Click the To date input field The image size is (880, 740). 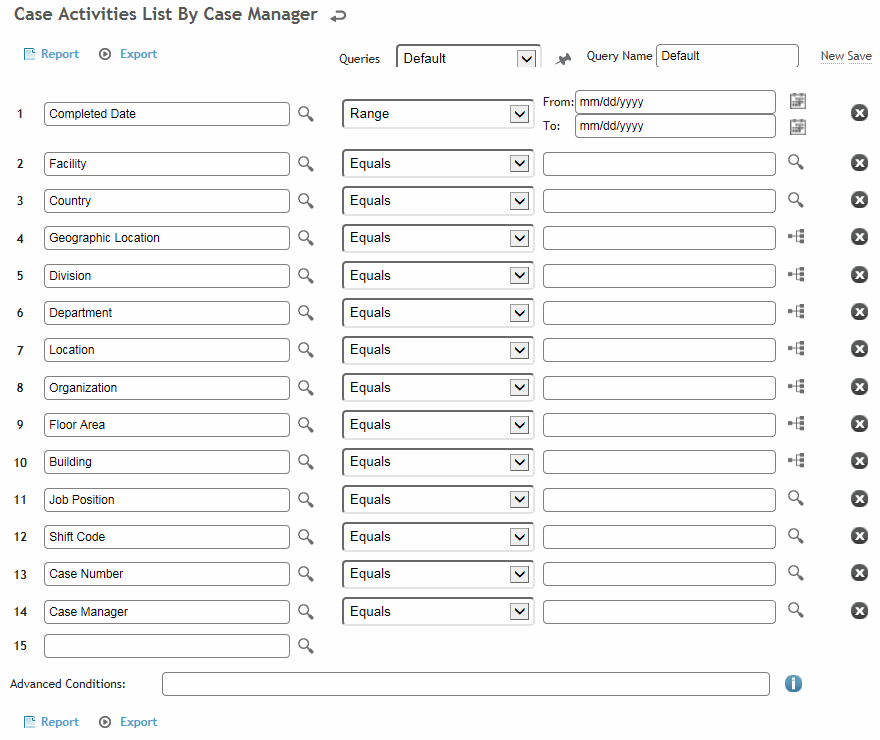tap(675, 126)
